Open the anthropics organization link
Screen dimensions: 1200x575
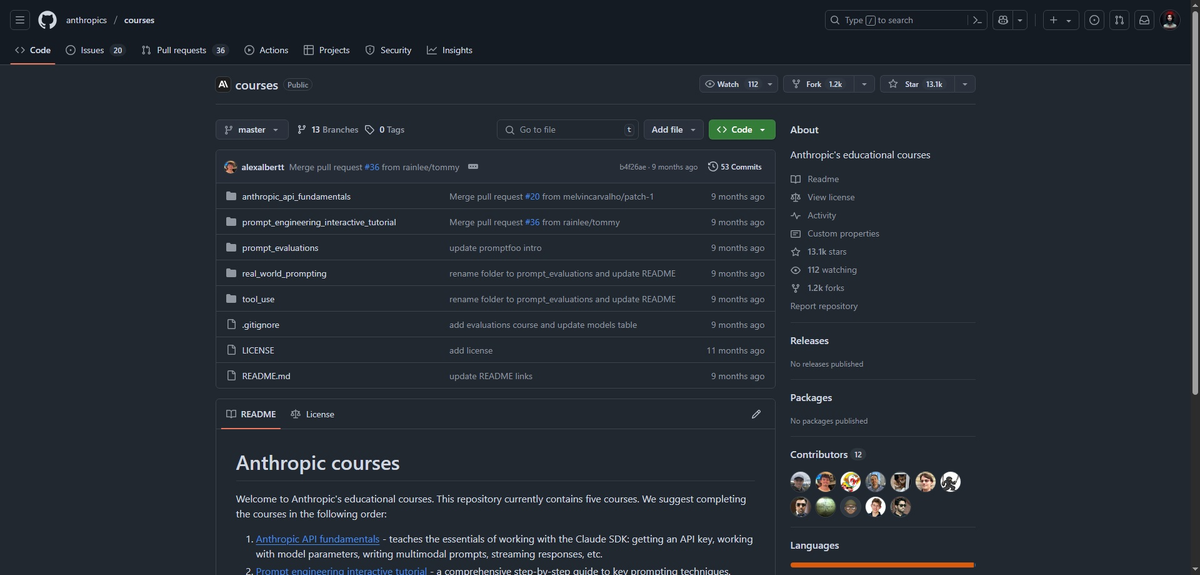[x=86, y=20]
